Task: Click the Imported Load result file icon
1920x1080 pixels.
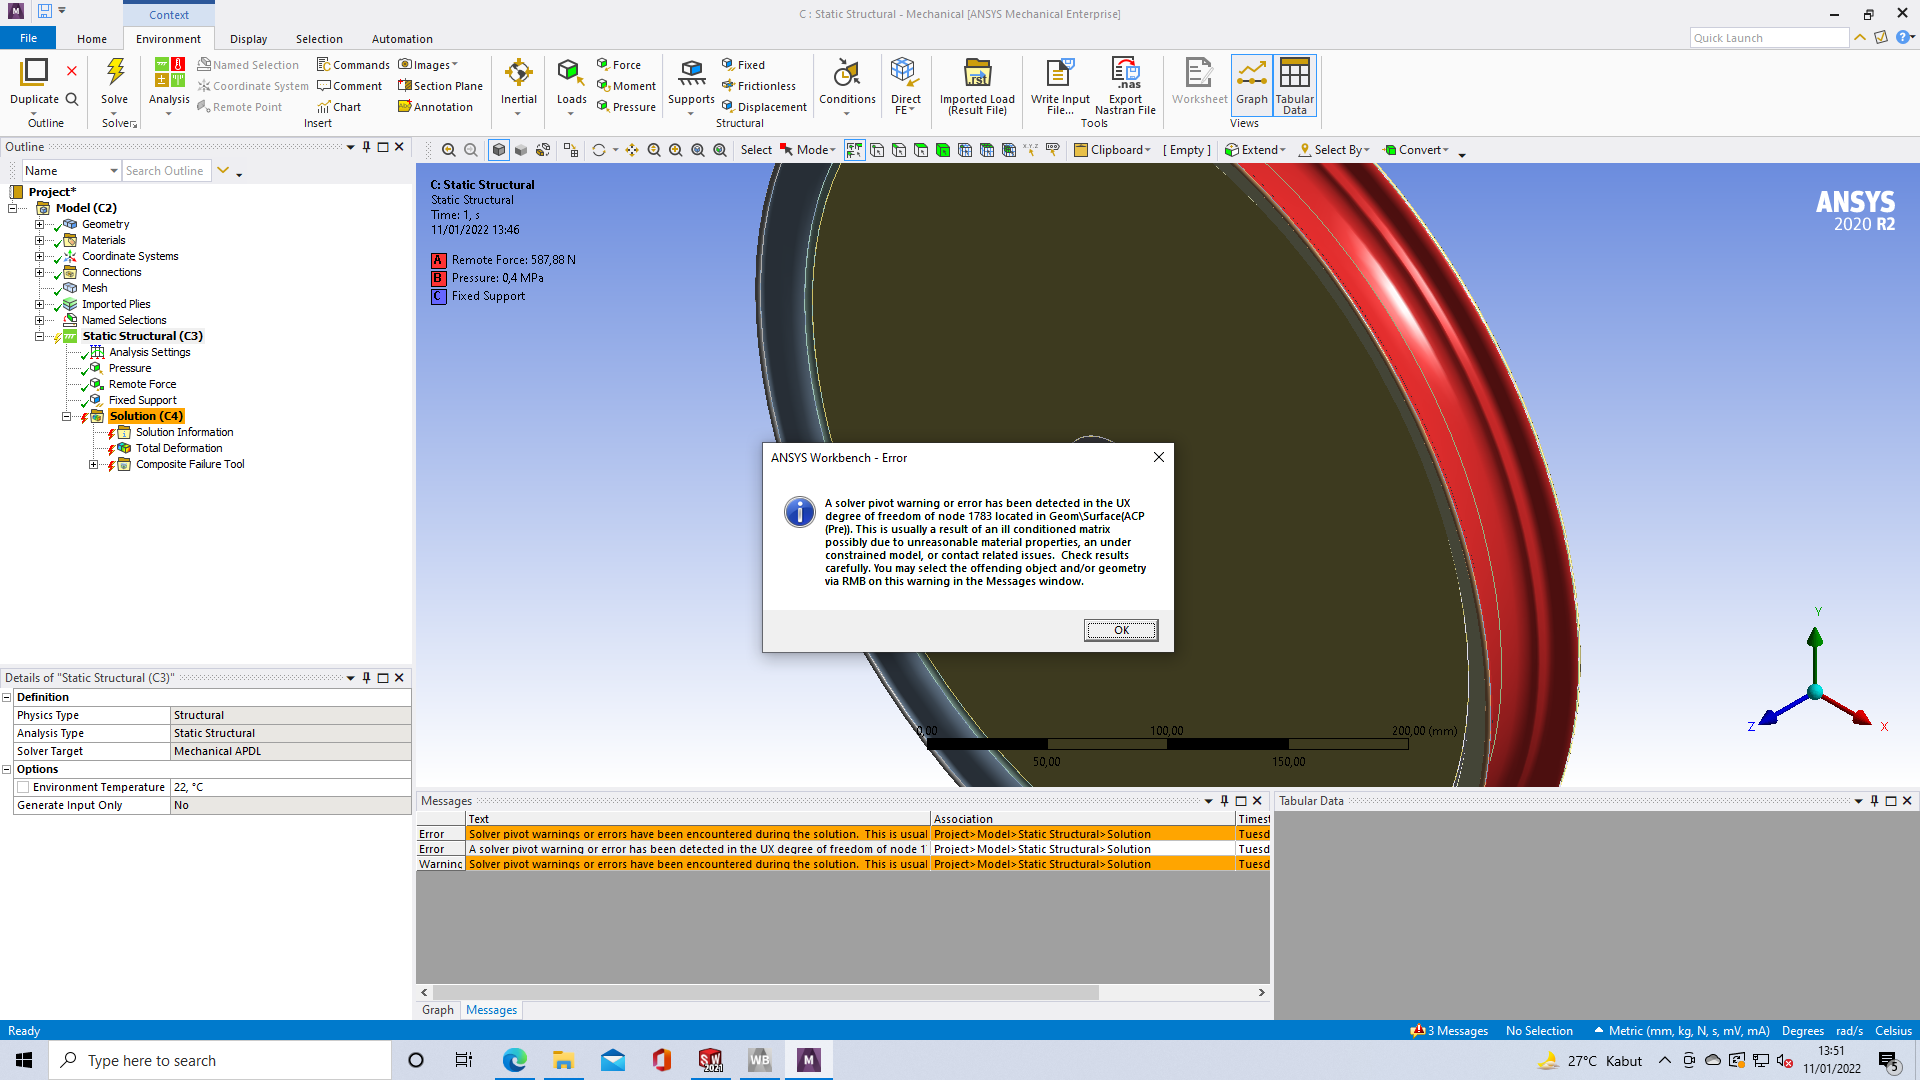Action: click(x=977, y=74)
